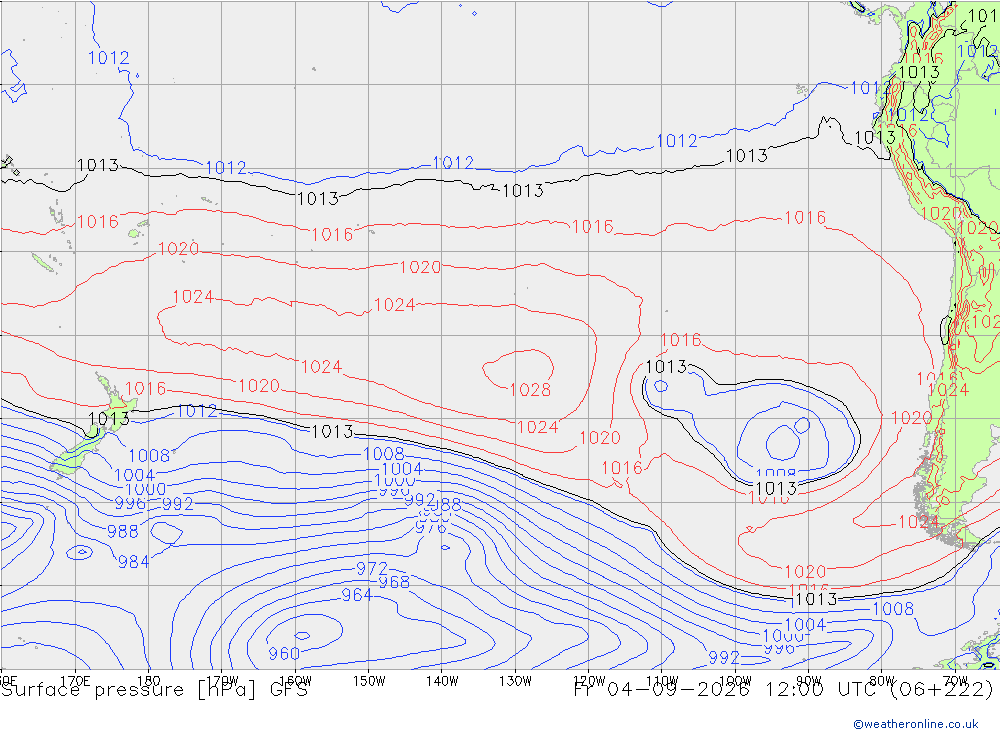Click the 170E longitude axis label

[x=75, y=681]
